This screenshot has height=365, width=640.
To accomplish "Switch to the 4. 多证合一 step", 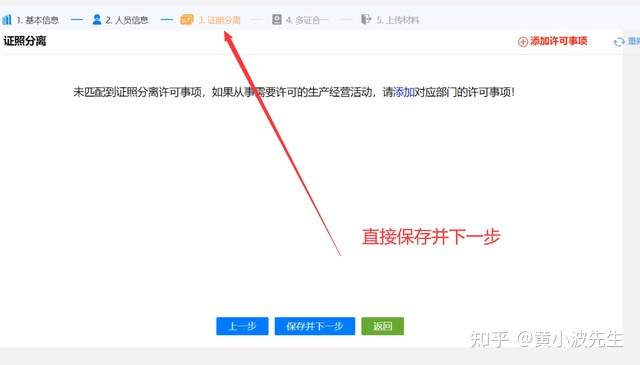I will coord(307,20).
